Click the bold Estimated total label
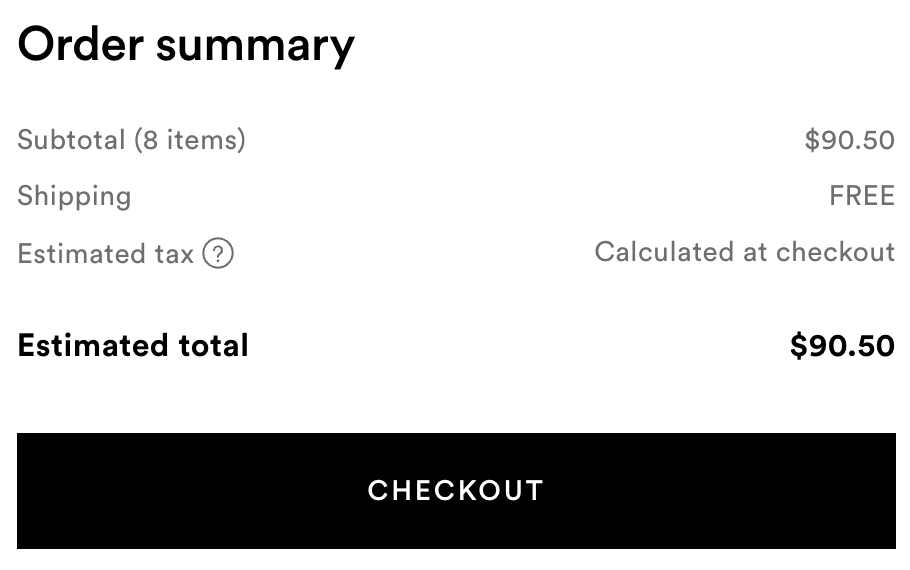The image size is (910, 570). coord(133,345)
